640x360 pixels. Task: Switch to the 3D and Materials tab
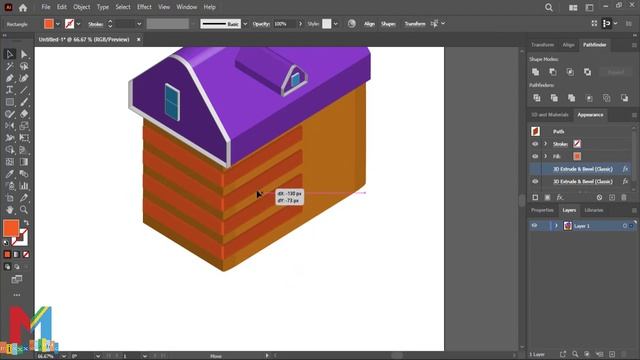tap(550, 115)
